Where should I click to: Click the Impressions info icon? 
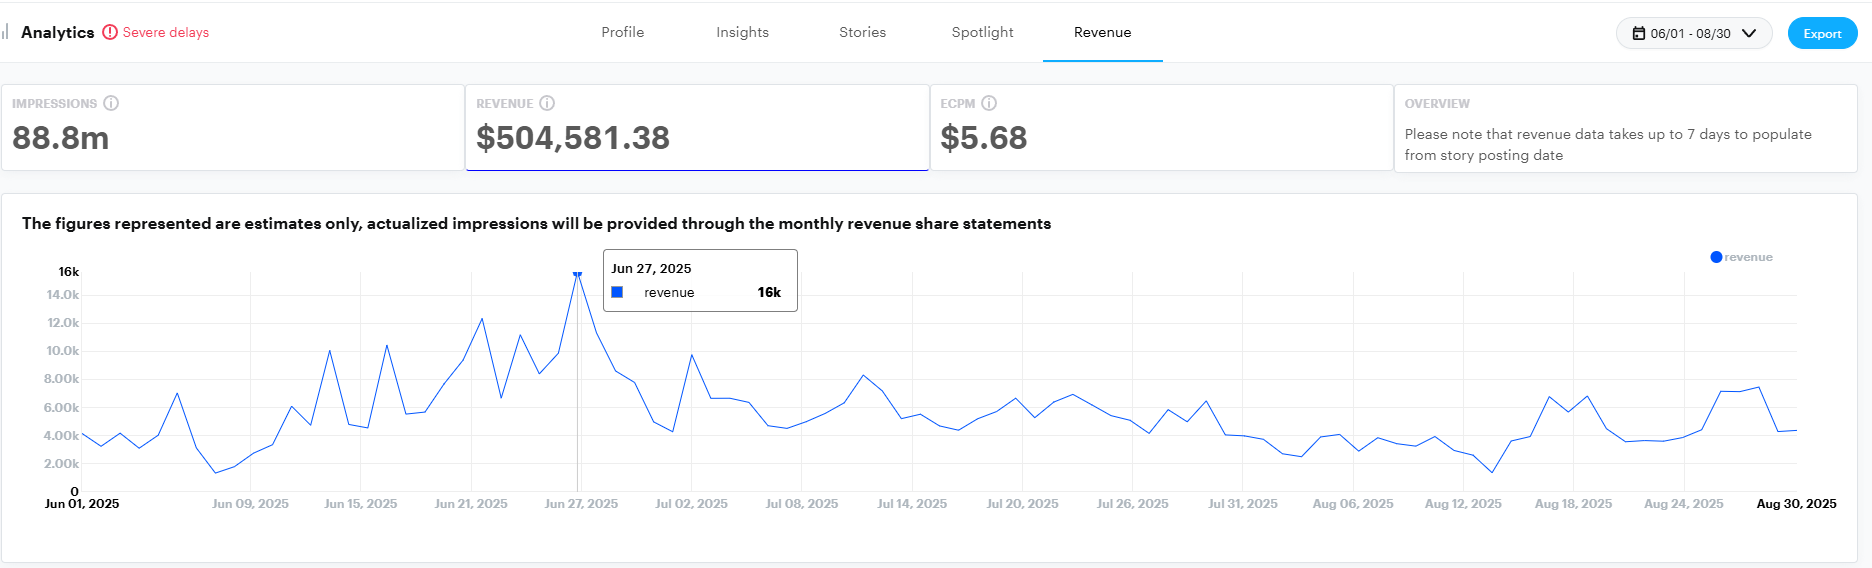111,103
